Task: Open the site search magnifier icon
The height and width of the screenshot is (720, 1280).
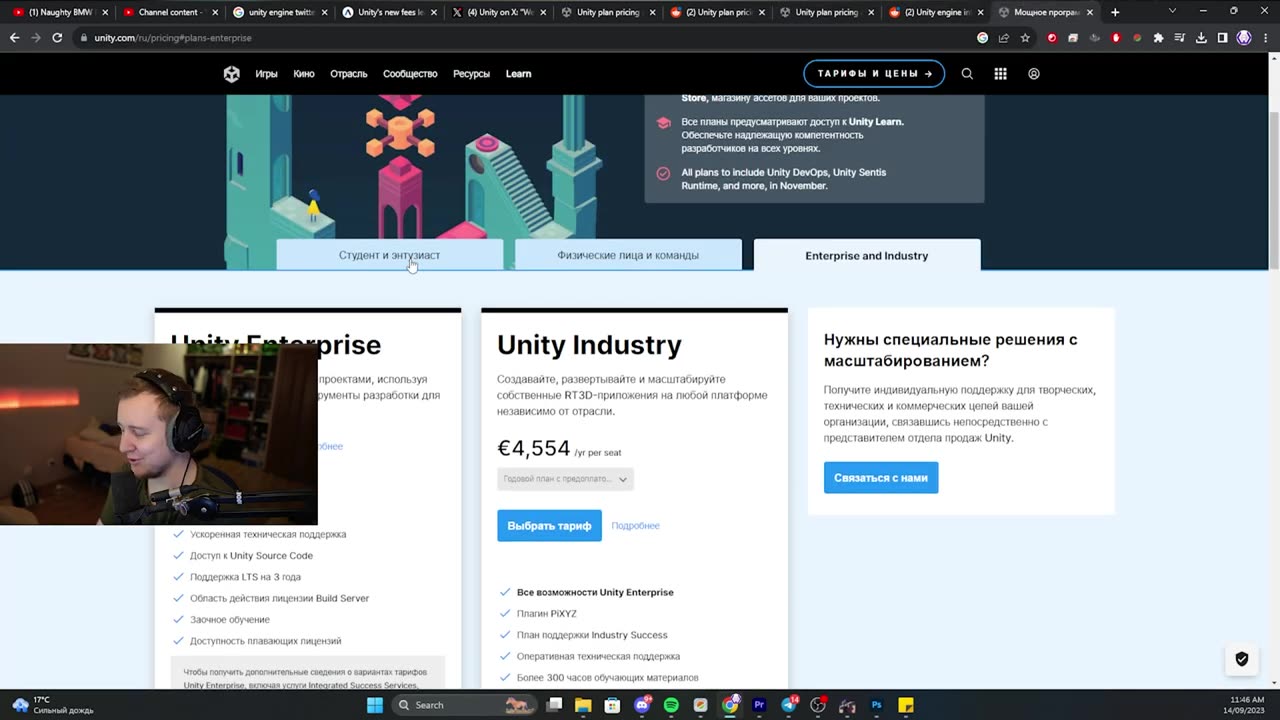Action: (x=967, y=74)
